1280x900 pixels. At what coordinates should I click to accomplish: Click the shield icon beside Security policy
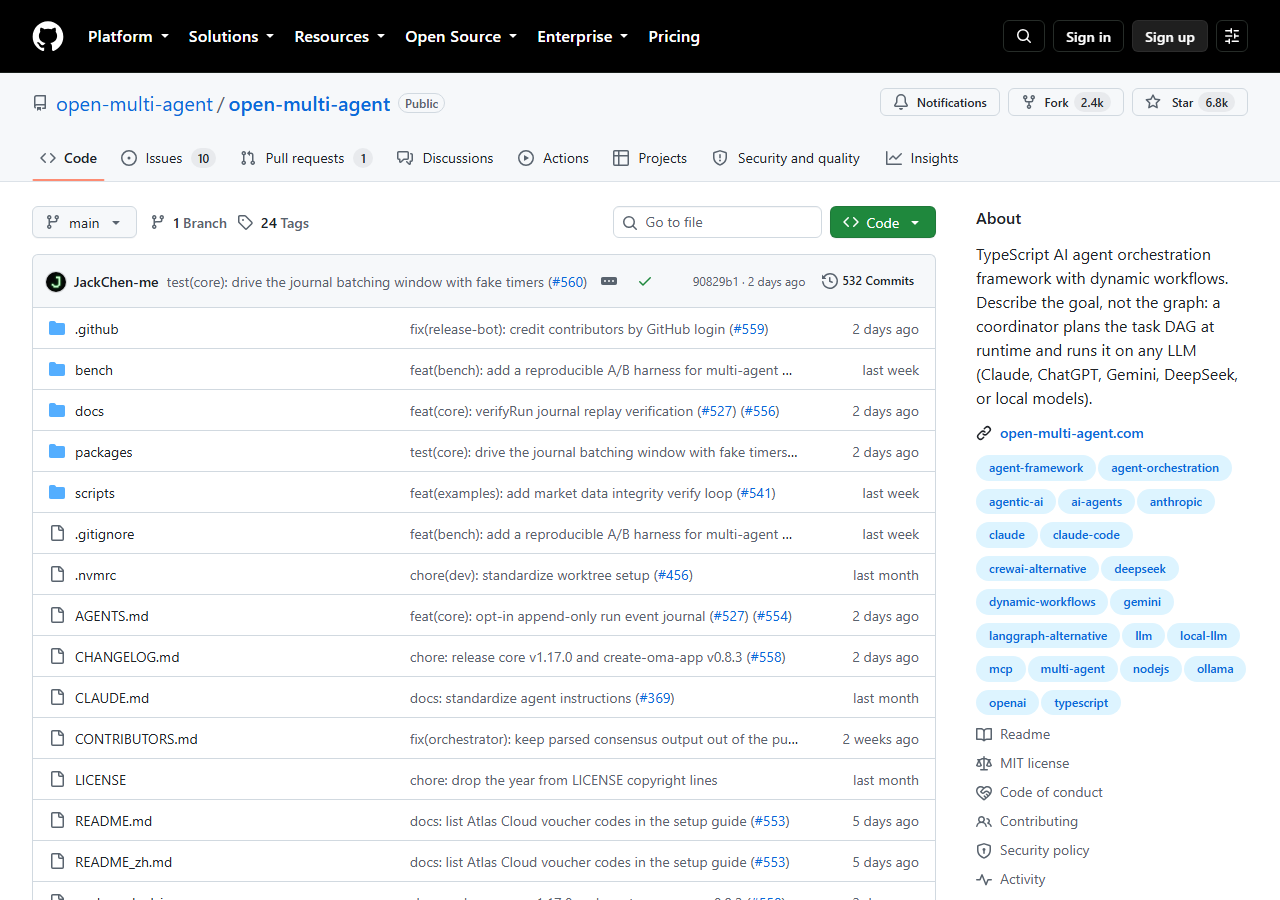pyautogui.click(x=984, y=850)
